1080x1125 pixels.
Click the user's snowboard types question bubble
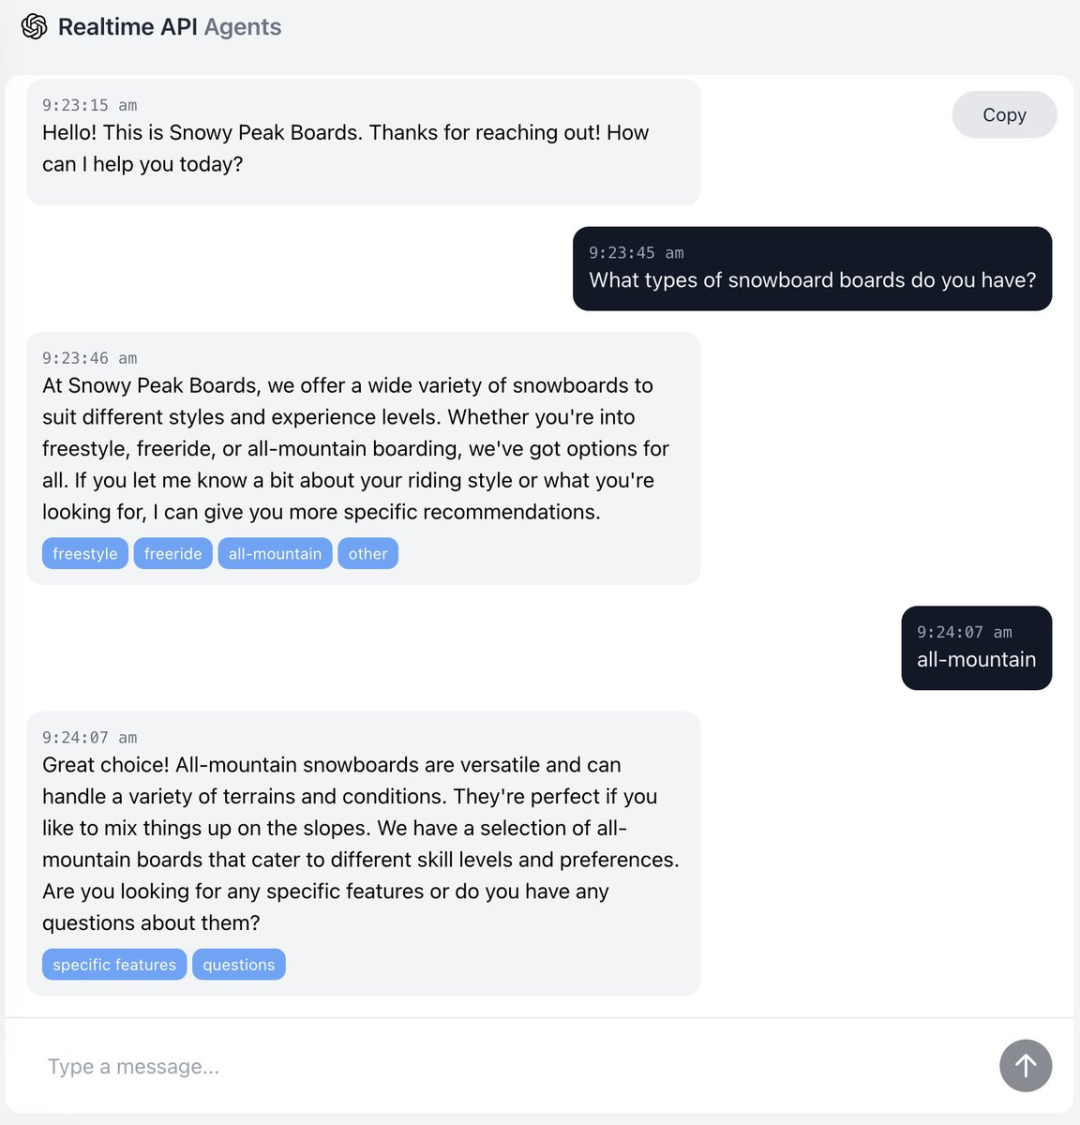click(812, 281)
